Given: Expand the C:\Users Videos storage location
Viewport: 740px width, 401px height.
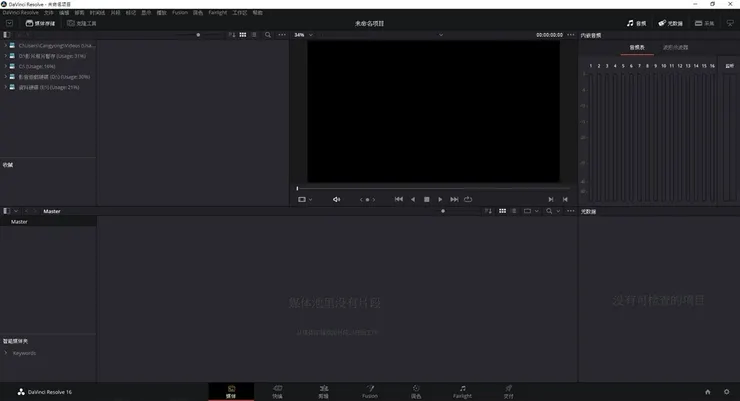Looking at the screenshot, I should (x=6, y=46).
